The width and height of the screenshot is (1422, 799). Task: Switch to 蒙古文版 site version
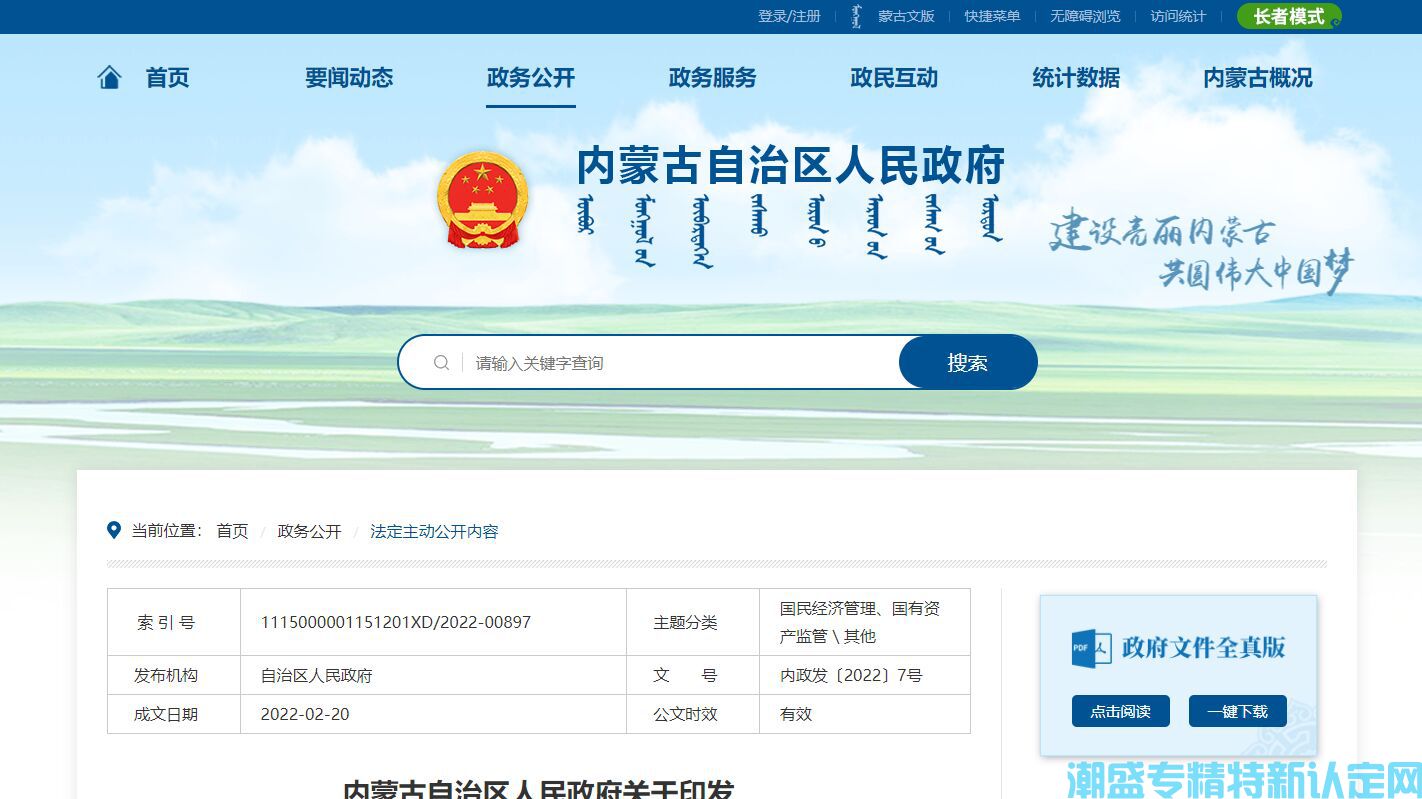(906, 16)
